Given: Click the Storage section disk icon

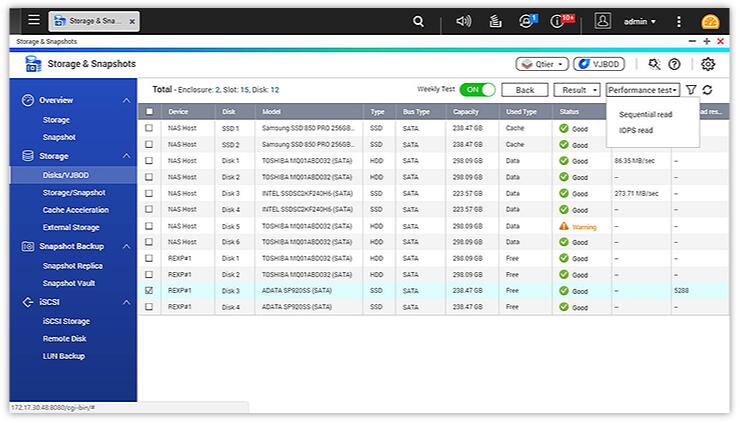Looking at the screenshot, I should click(28, 156).
